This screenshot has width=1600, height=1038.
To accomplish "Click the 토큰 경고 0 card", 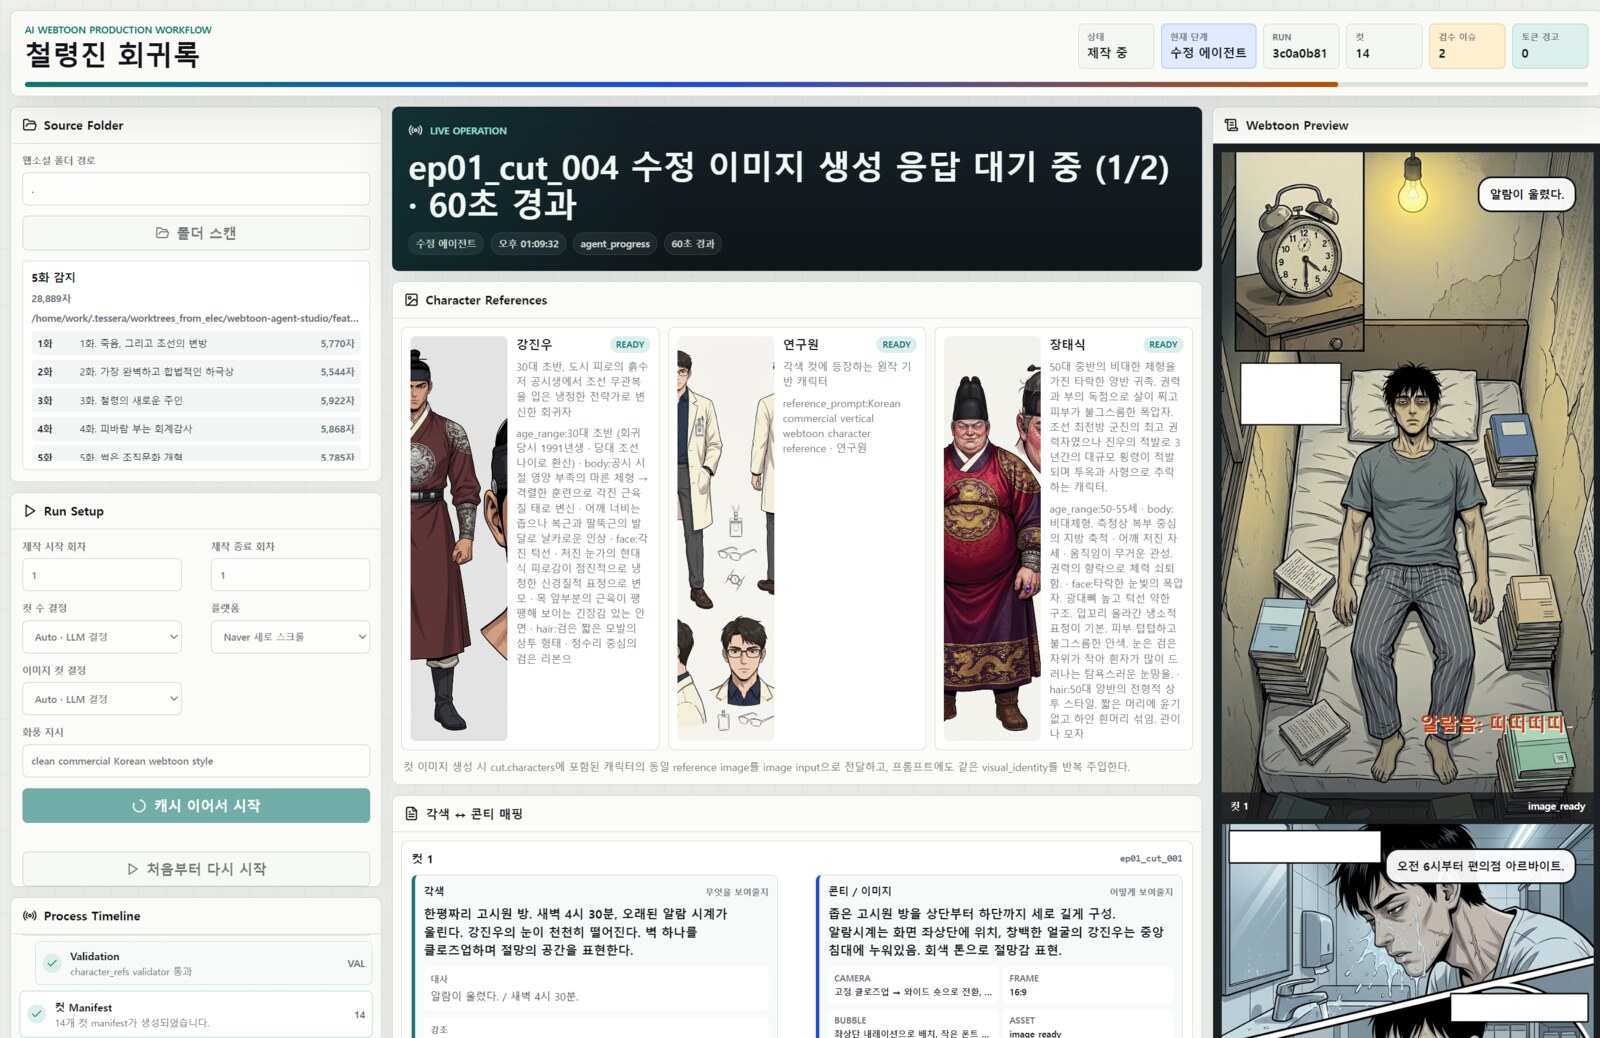I will tap(1550, 46).
